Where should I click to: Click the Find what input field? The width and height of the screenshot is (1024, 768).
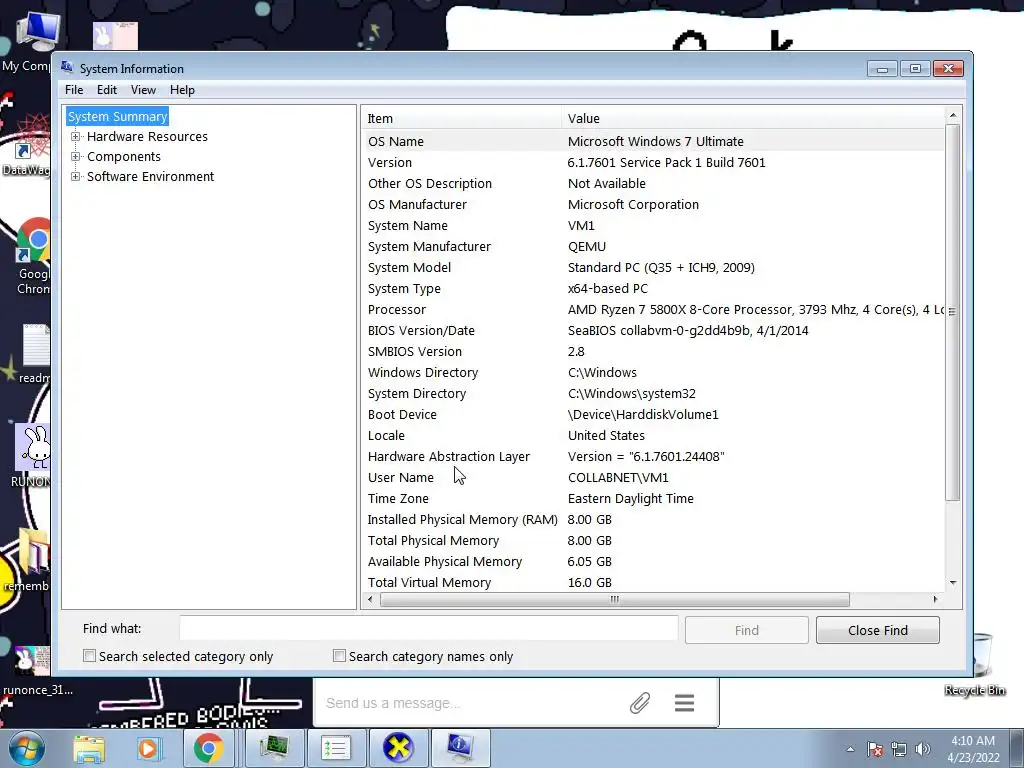point(428,628)
